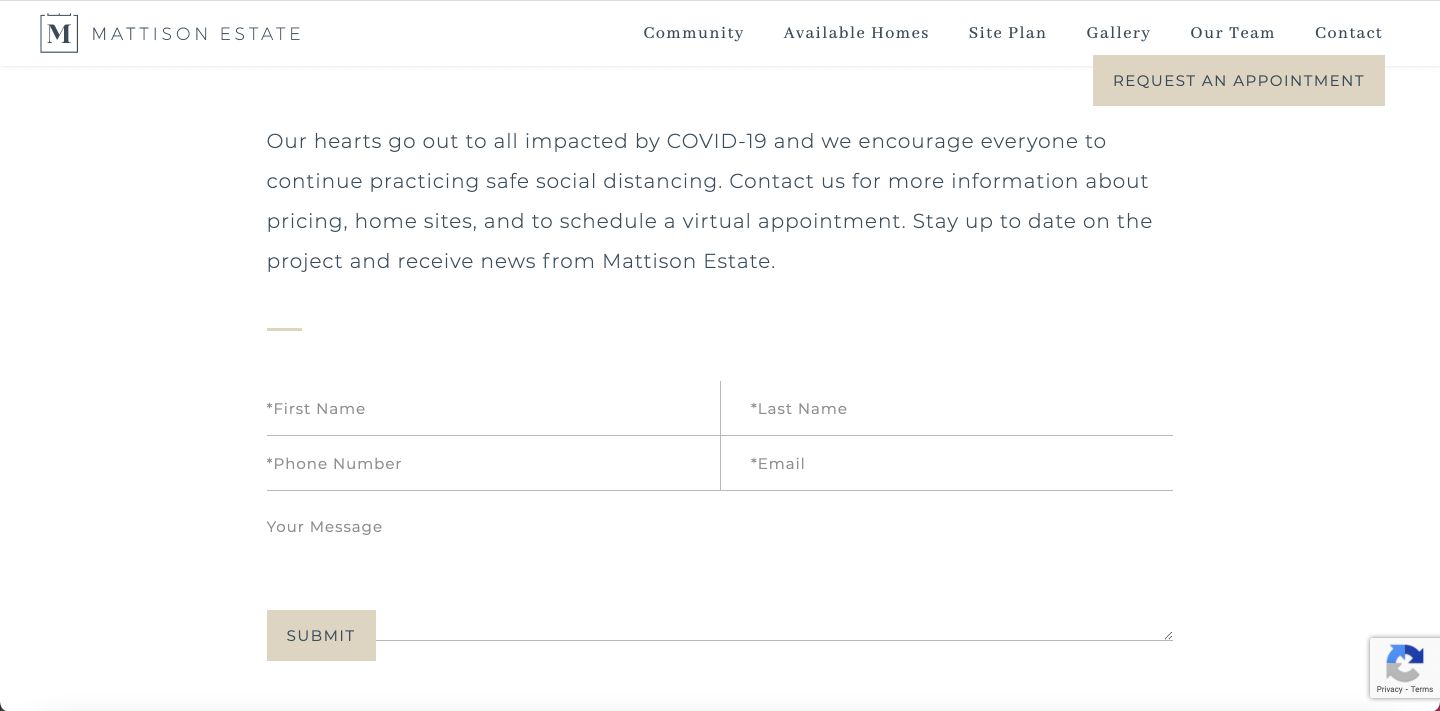Open the Site Plan menu item

(x=1007, y=33)
